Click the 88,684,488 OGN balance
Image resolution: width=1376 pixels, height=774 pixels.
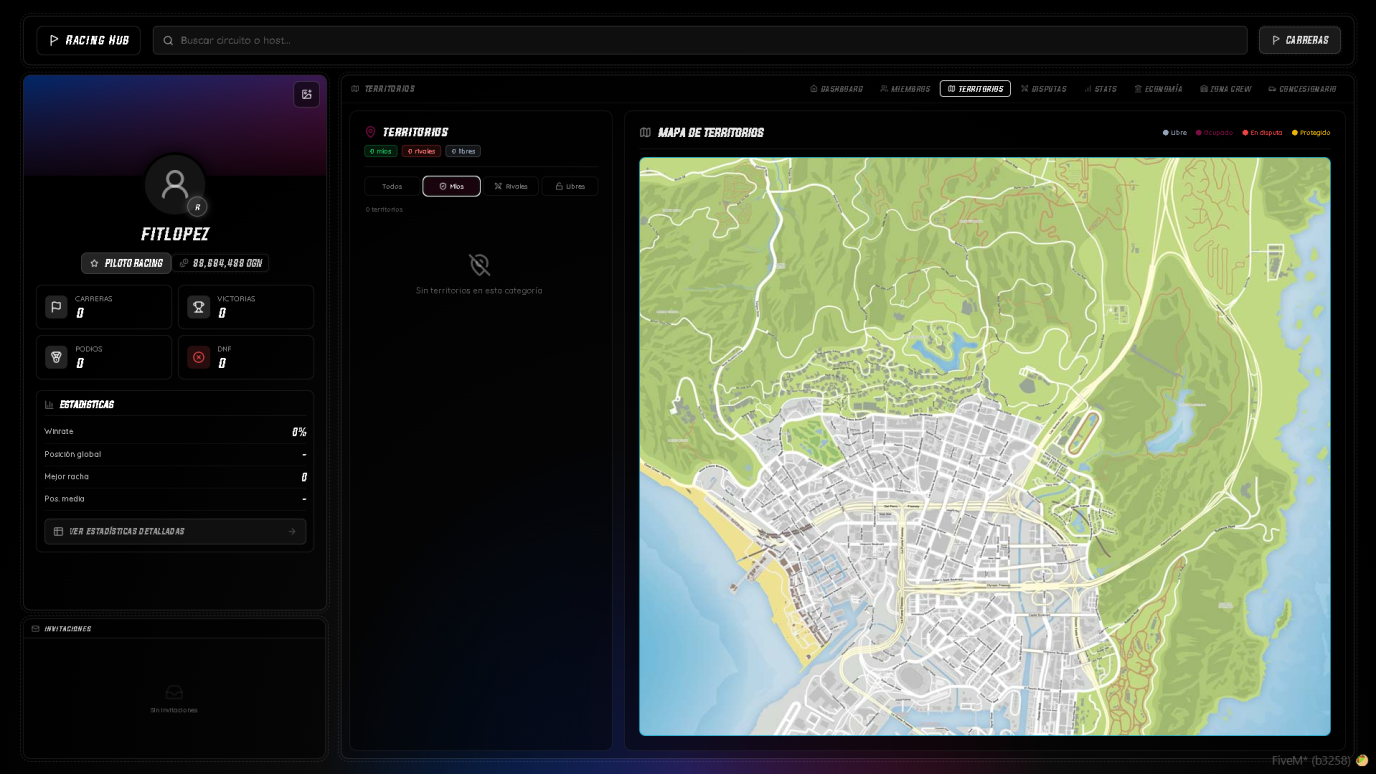click(221, 263)
